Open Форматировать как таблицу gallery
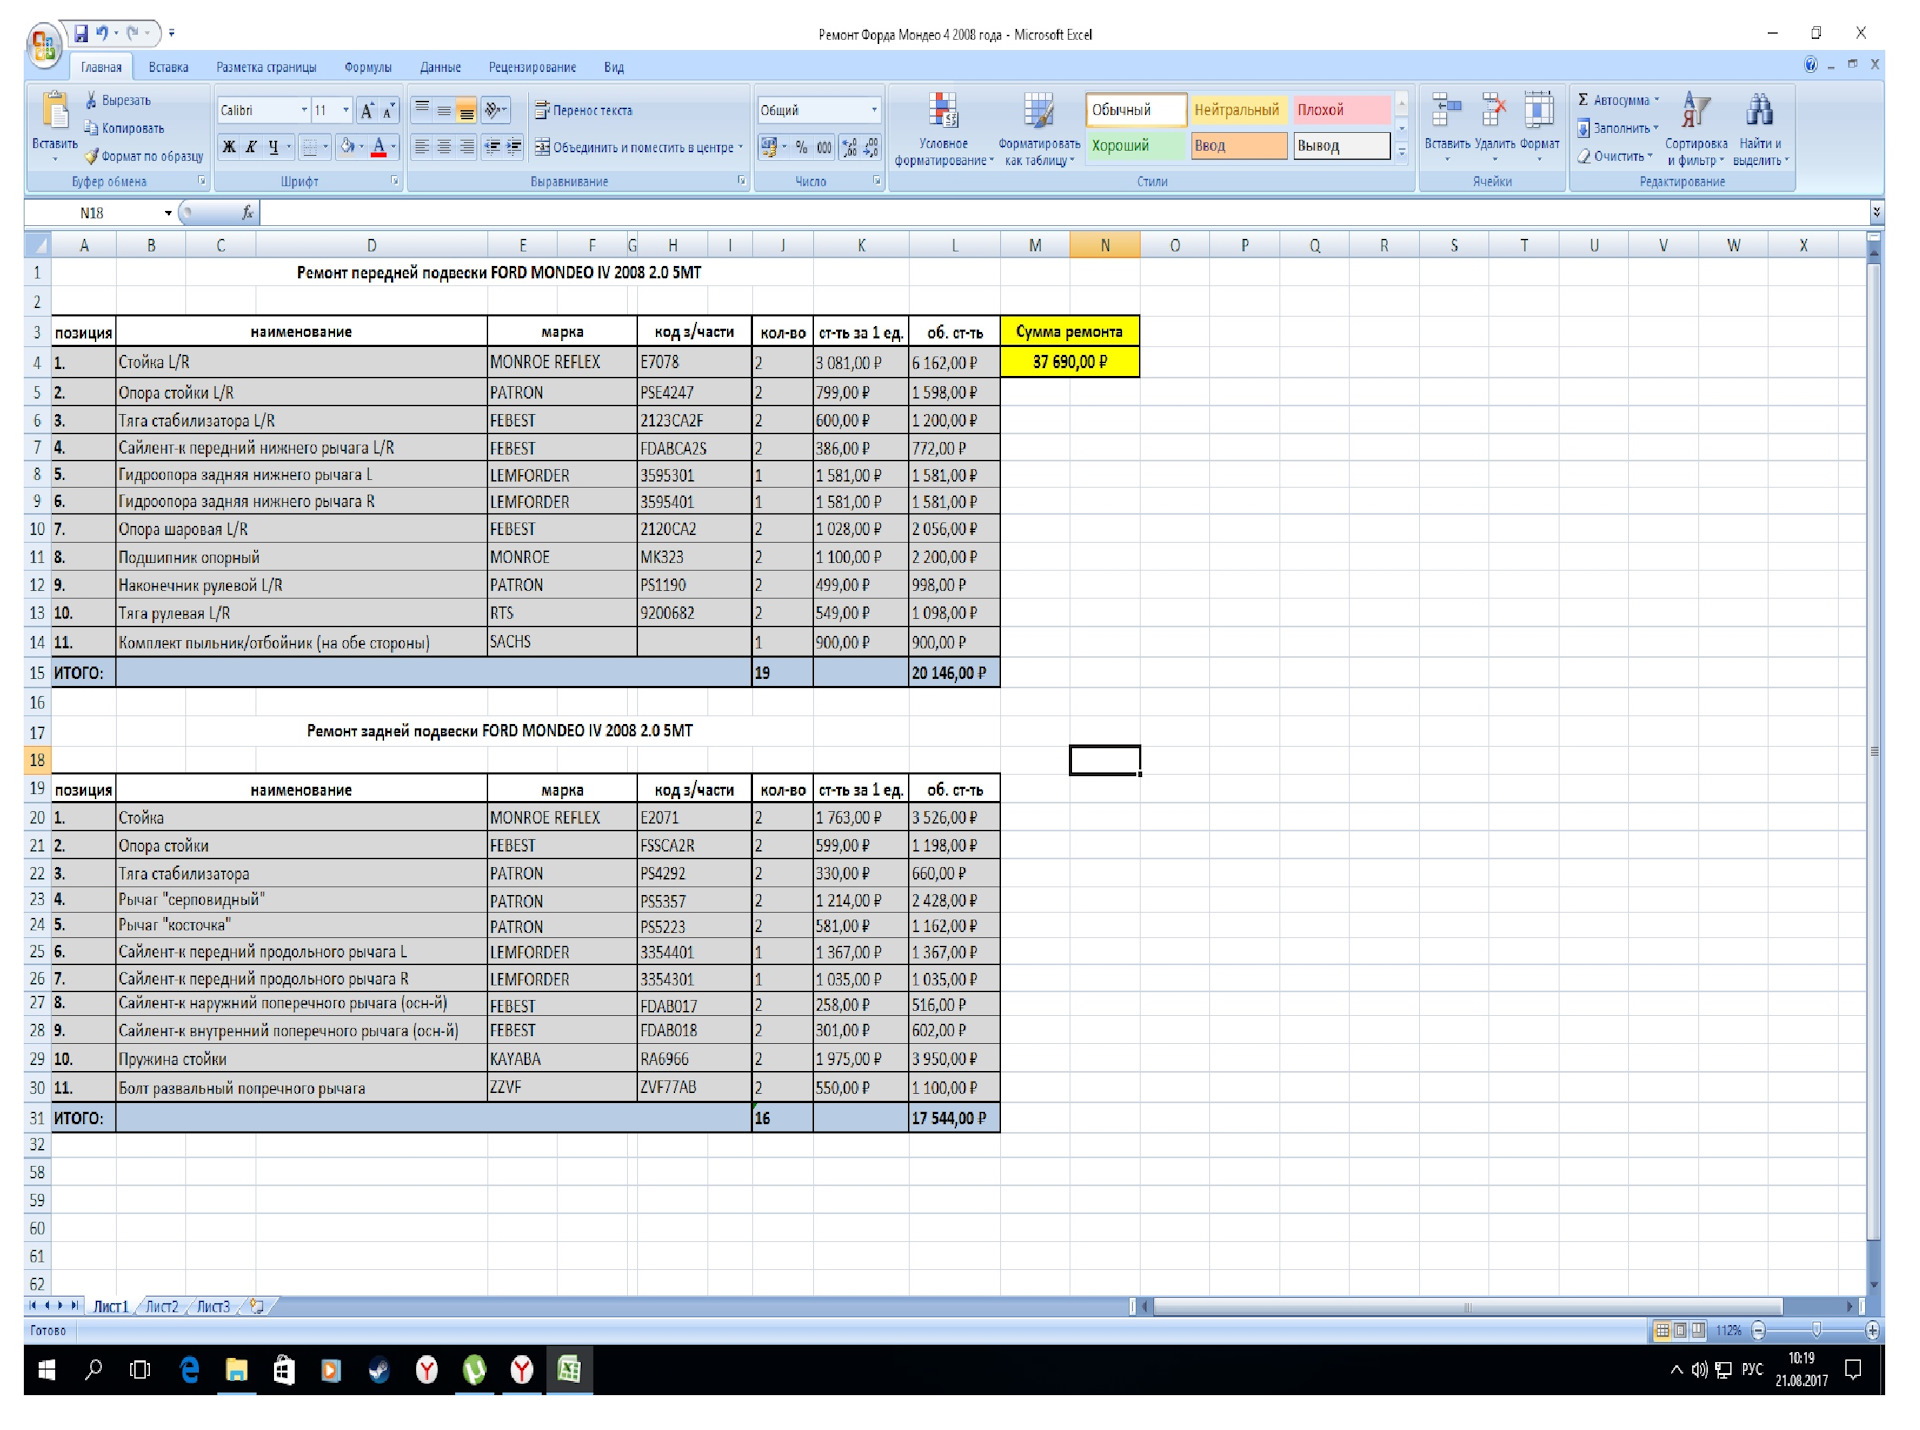This screenshot has width=1920, height=1430. point(1039,130)
